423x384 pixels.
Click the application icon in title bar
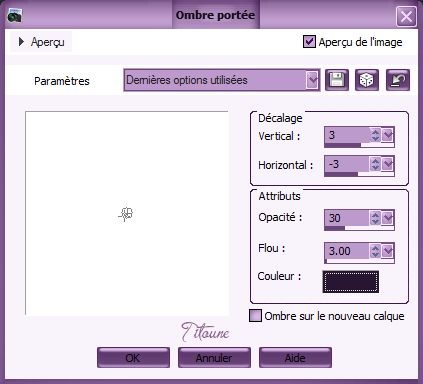15,16
